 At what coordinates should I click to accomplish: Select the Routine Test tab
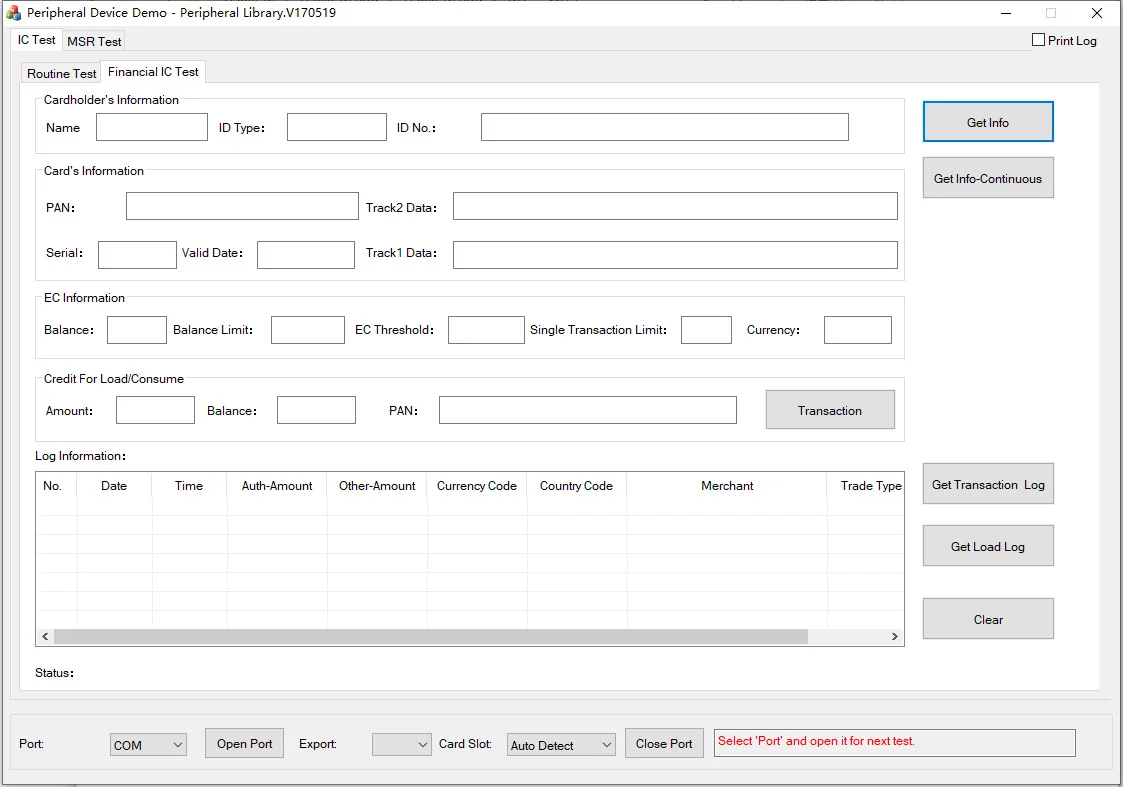61,74
